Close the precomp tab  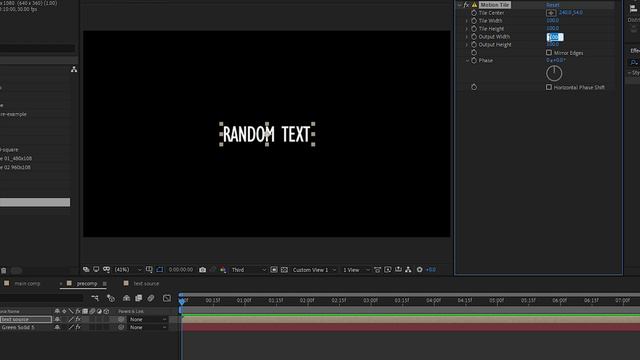point(61,283)
